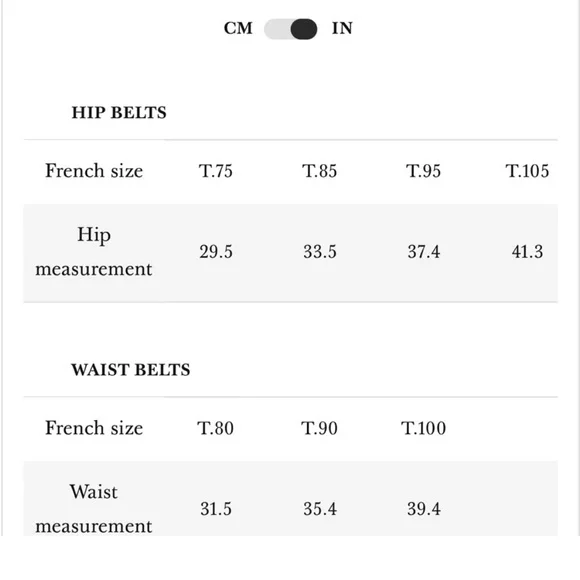The width and height of the screenshot is (580, 580).
Task: Select the IN unit label
Action: (x=342, y=28)
